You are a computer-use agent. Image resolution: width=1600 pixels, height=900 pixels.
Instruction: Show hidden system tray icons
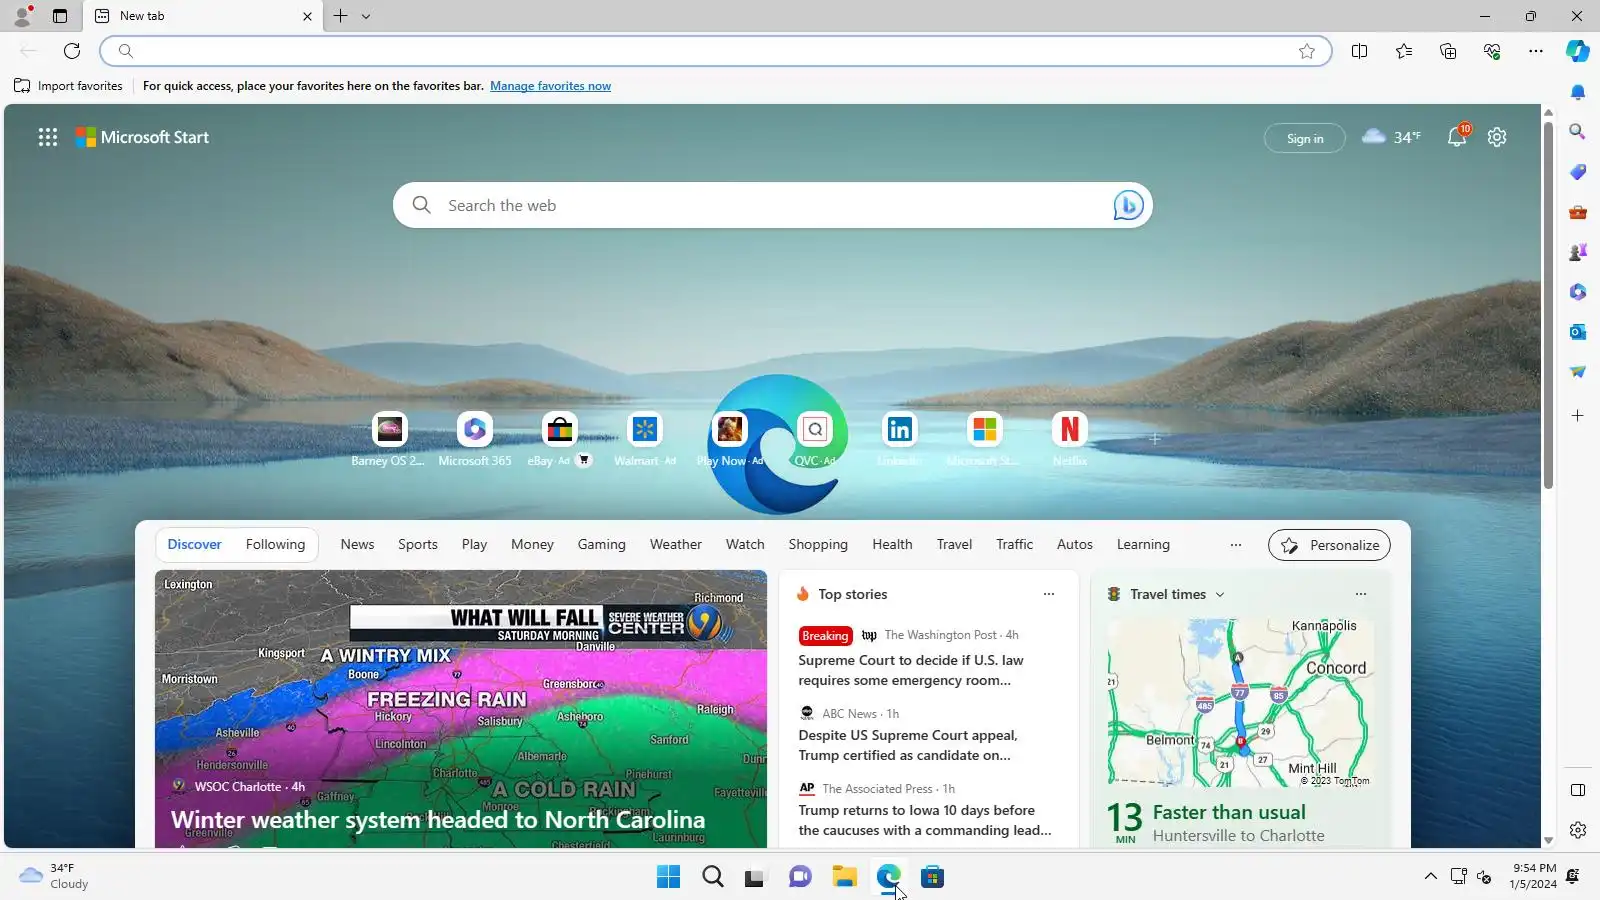coord(1430,877)
